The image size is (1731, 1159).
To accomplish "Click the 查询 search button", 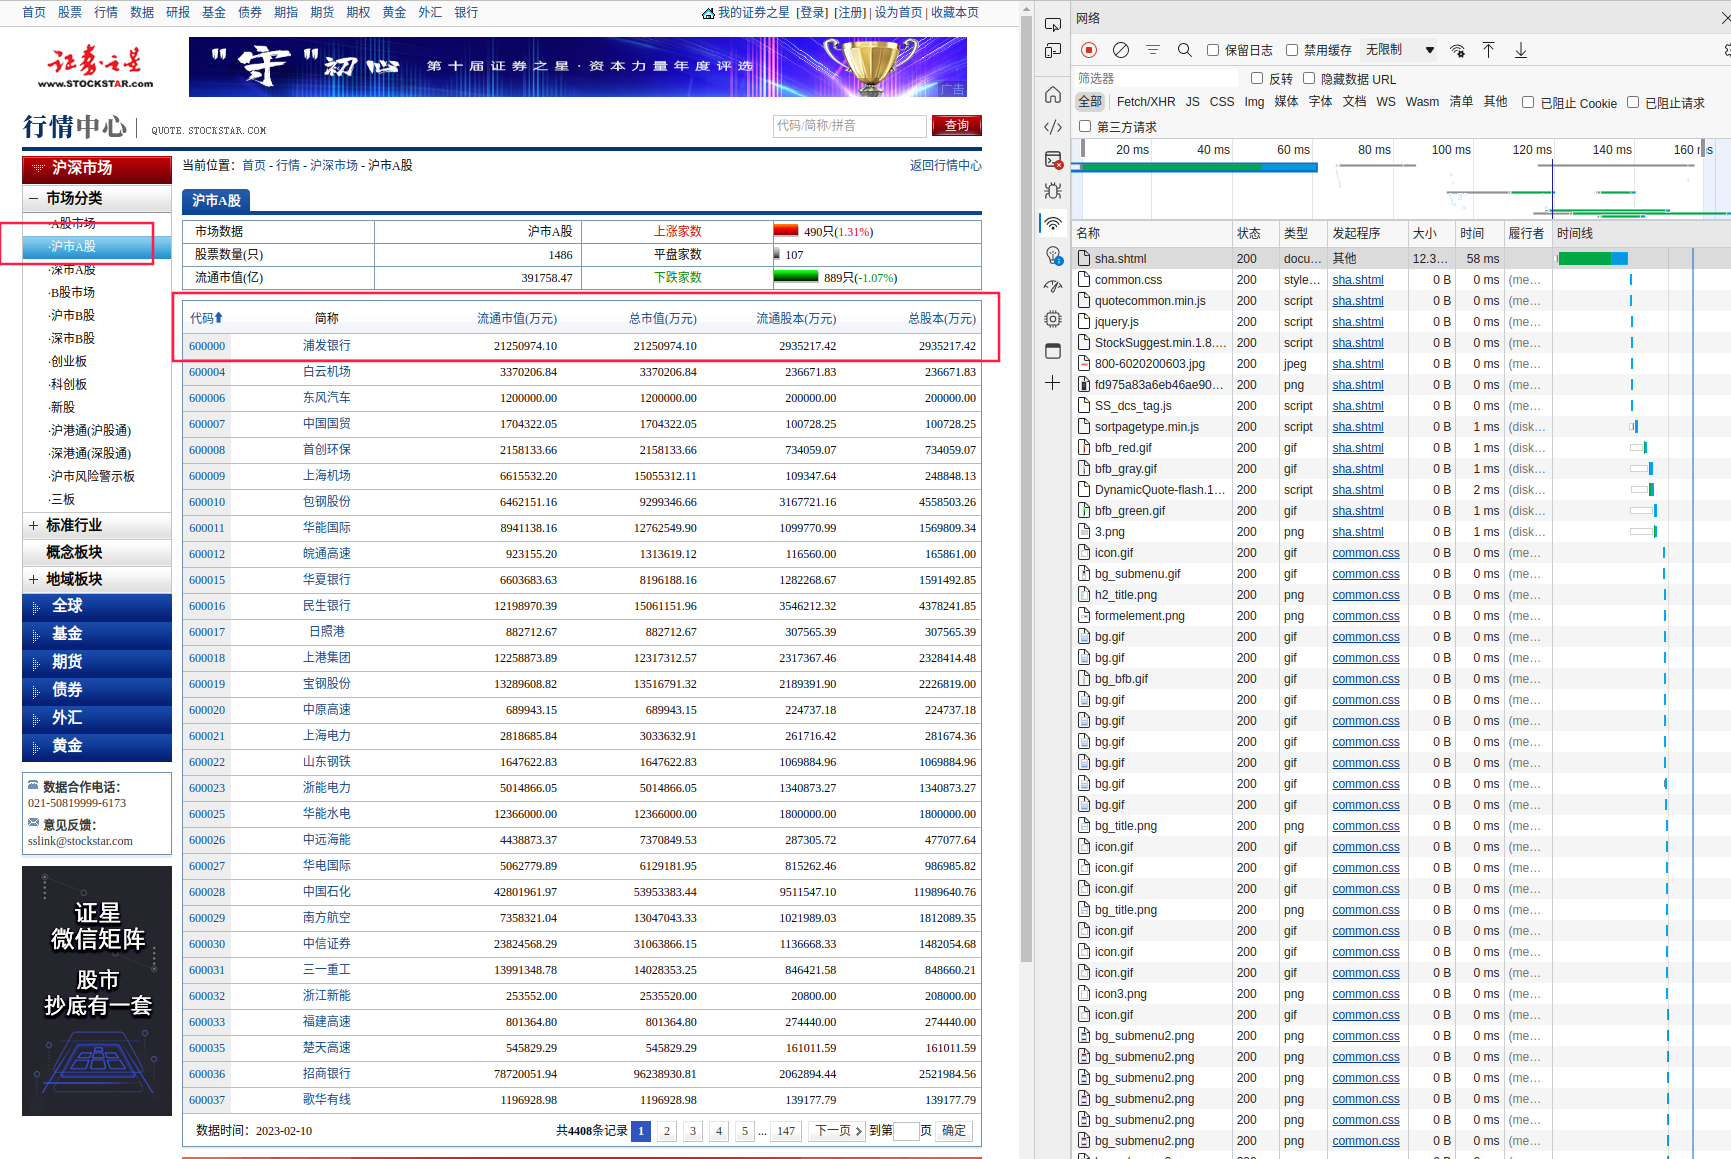I will tap(957, 126).
